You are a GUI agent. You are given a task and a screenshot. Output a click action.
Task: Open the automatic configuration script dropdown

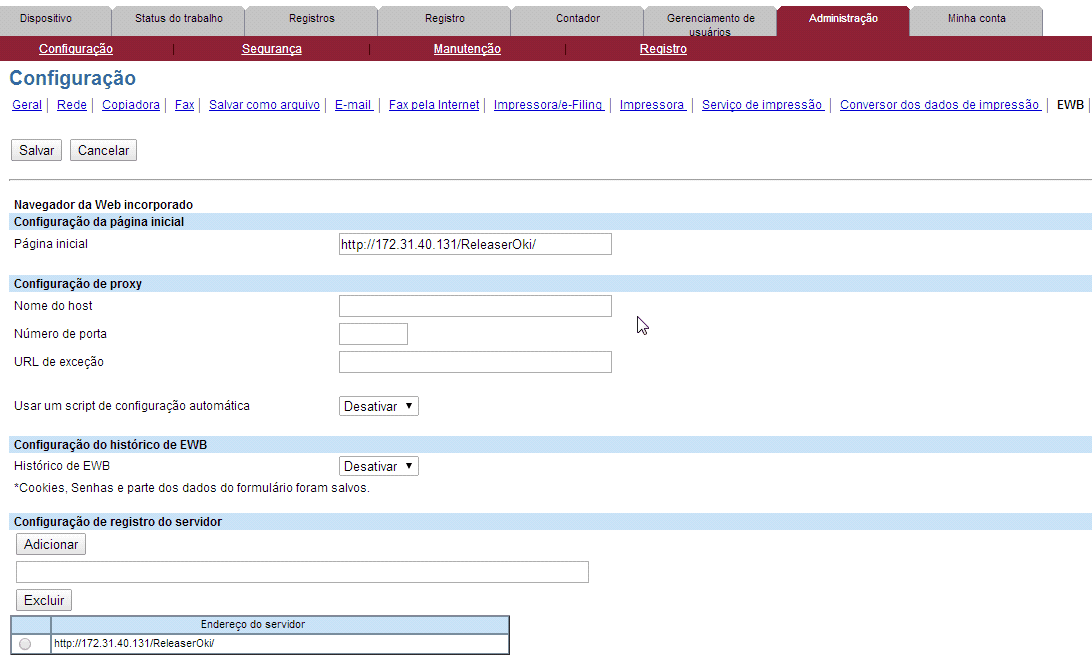pos(378,406)
